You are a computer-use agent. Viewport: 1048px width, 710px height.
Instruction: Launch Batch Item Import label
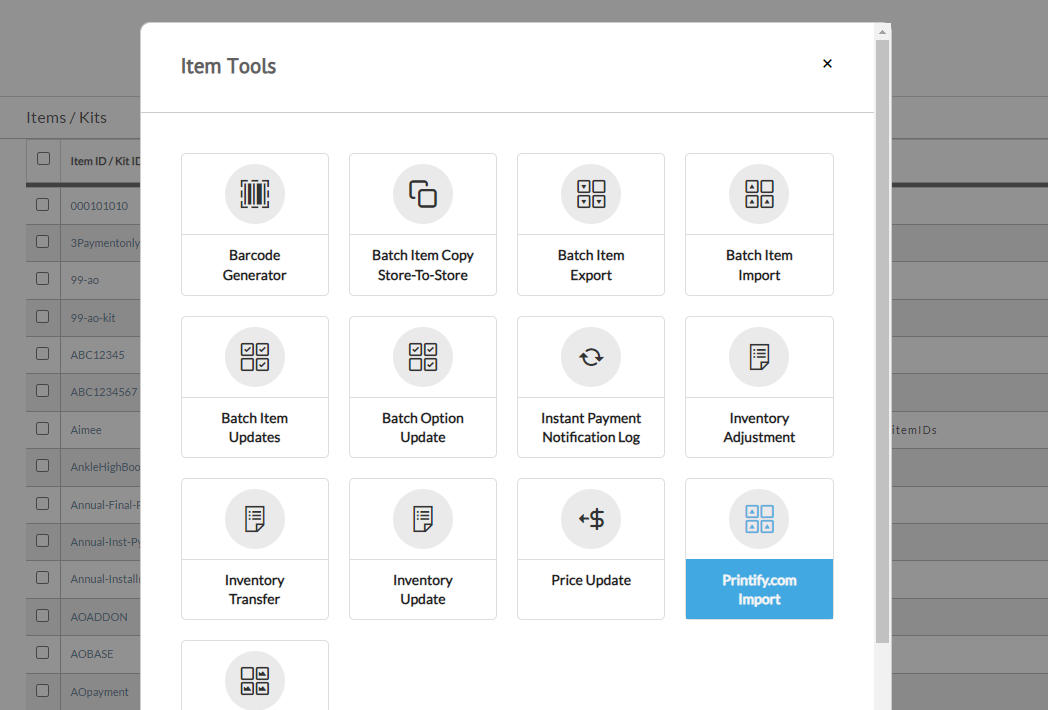click(x=759, y=265)
